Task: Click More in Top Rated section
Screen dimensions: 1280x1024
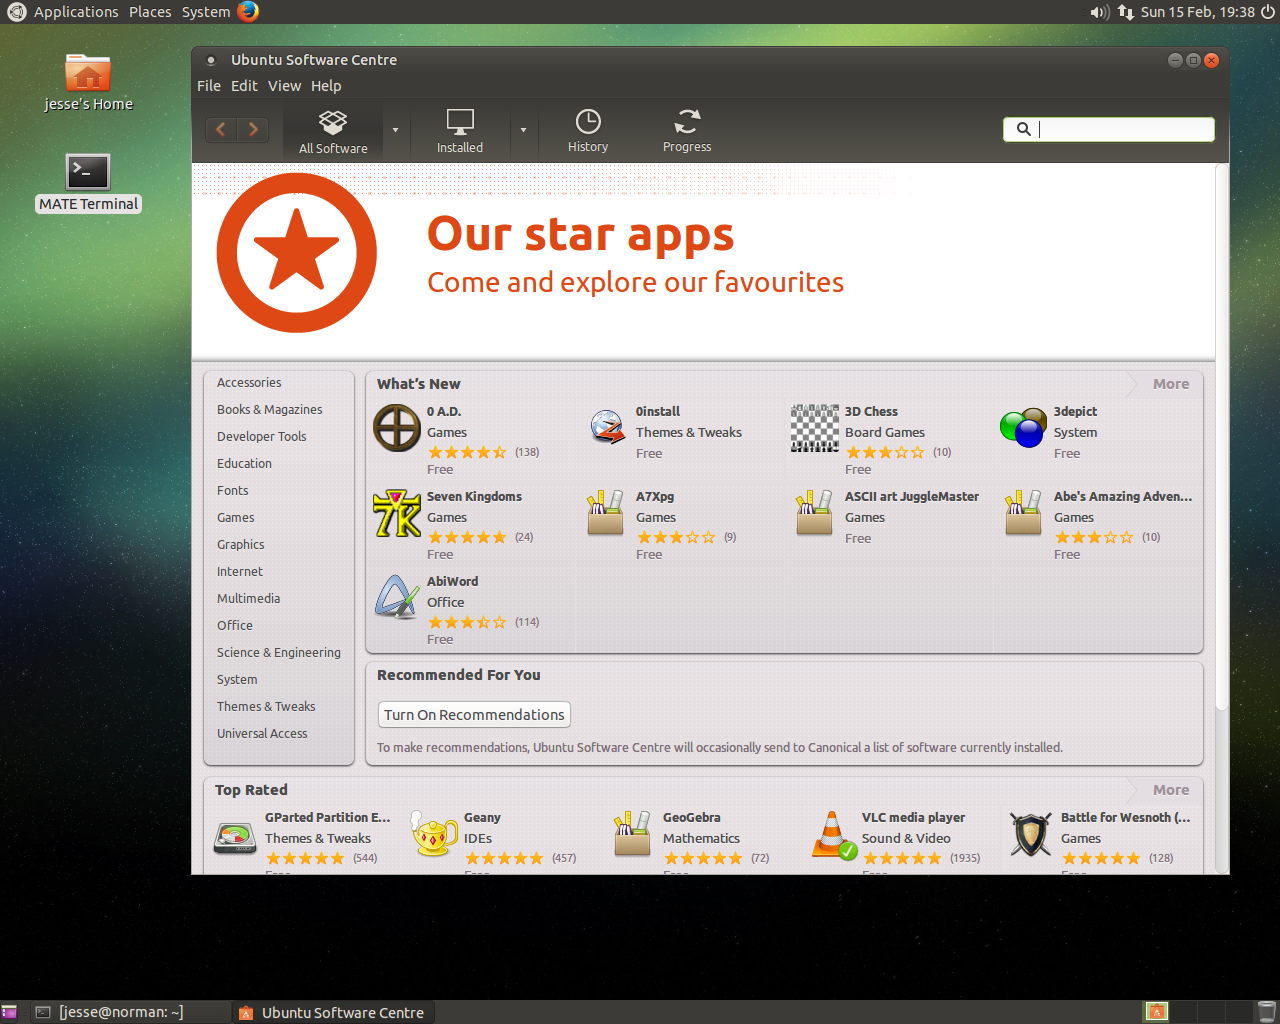Action: click(1170, 790)
